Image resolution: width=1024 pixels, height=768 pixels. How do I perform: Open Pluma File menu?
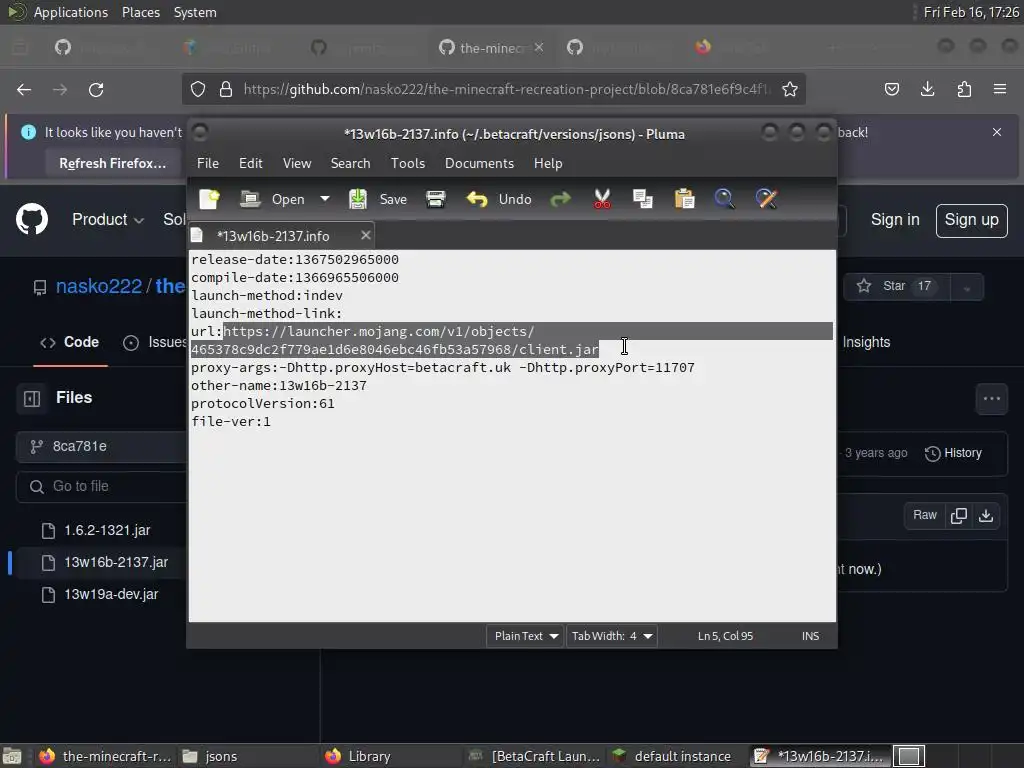point(208,163)
